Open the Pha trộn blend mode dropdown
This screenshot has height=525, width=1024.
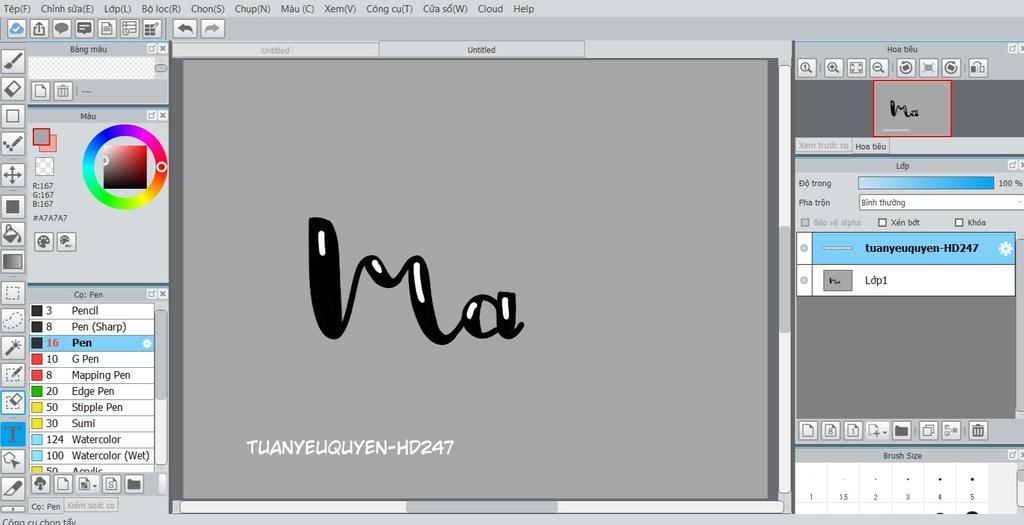click(941, 202)
